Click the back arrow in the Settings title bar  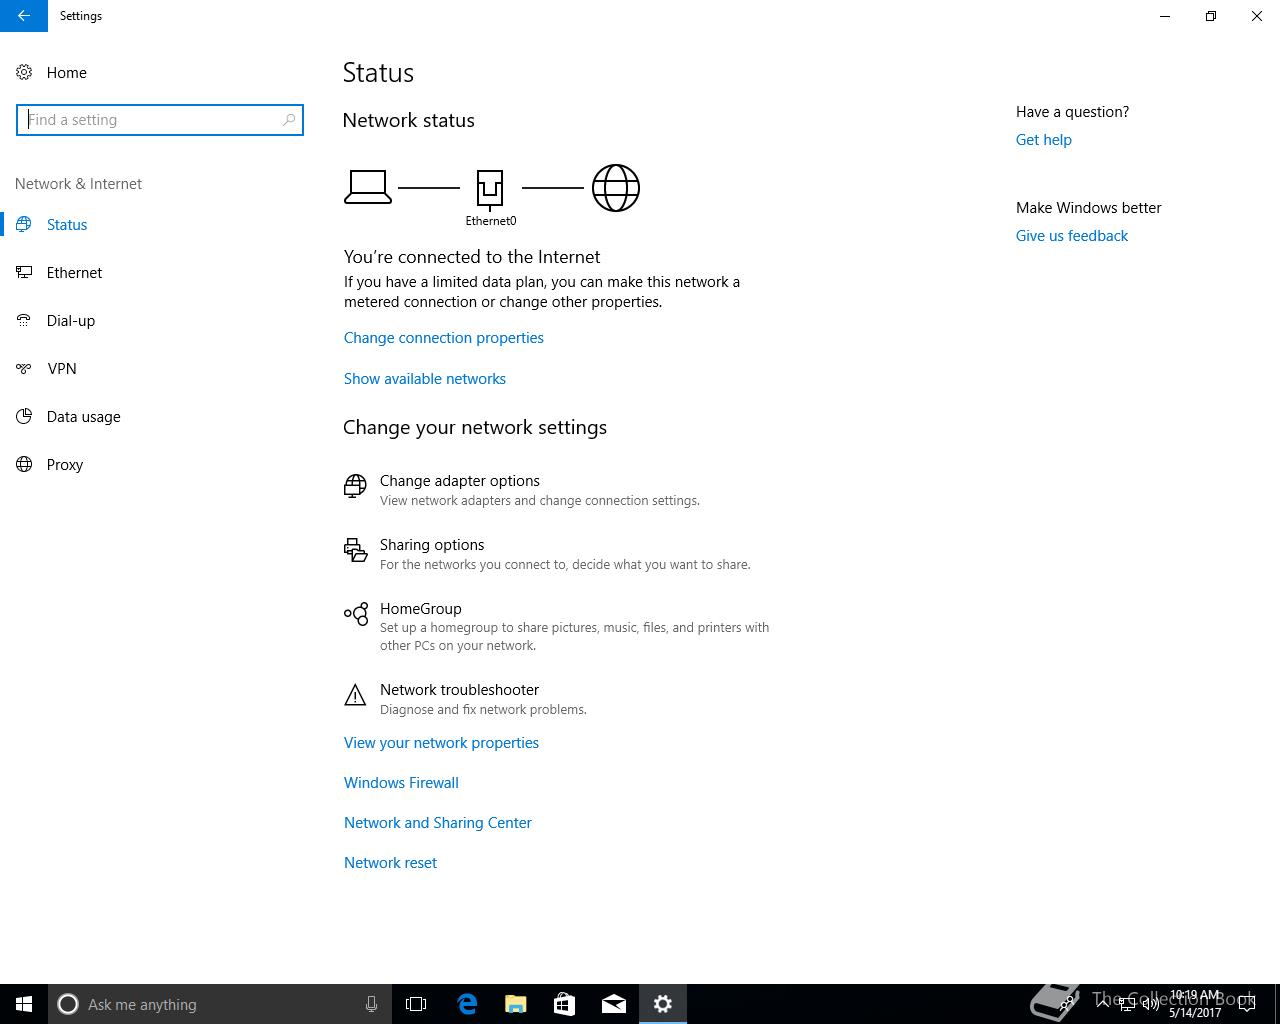[24, 16]
